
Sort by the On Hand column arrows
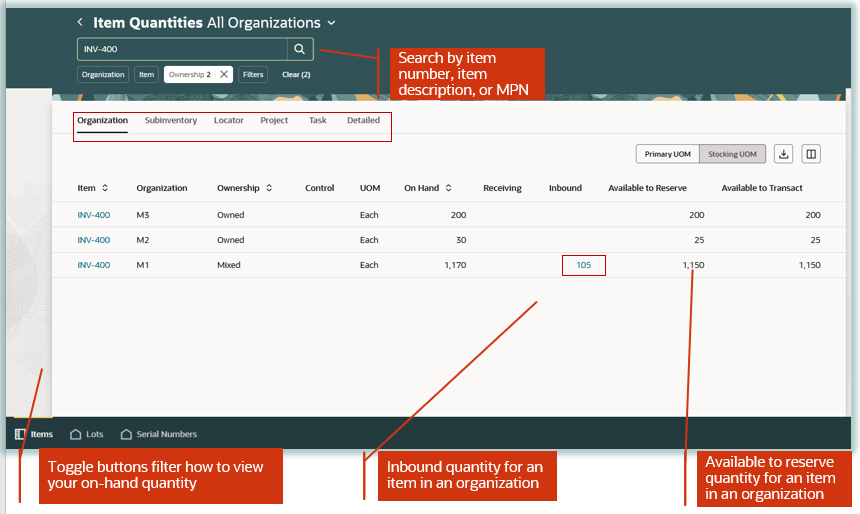[x=448, y=188]
